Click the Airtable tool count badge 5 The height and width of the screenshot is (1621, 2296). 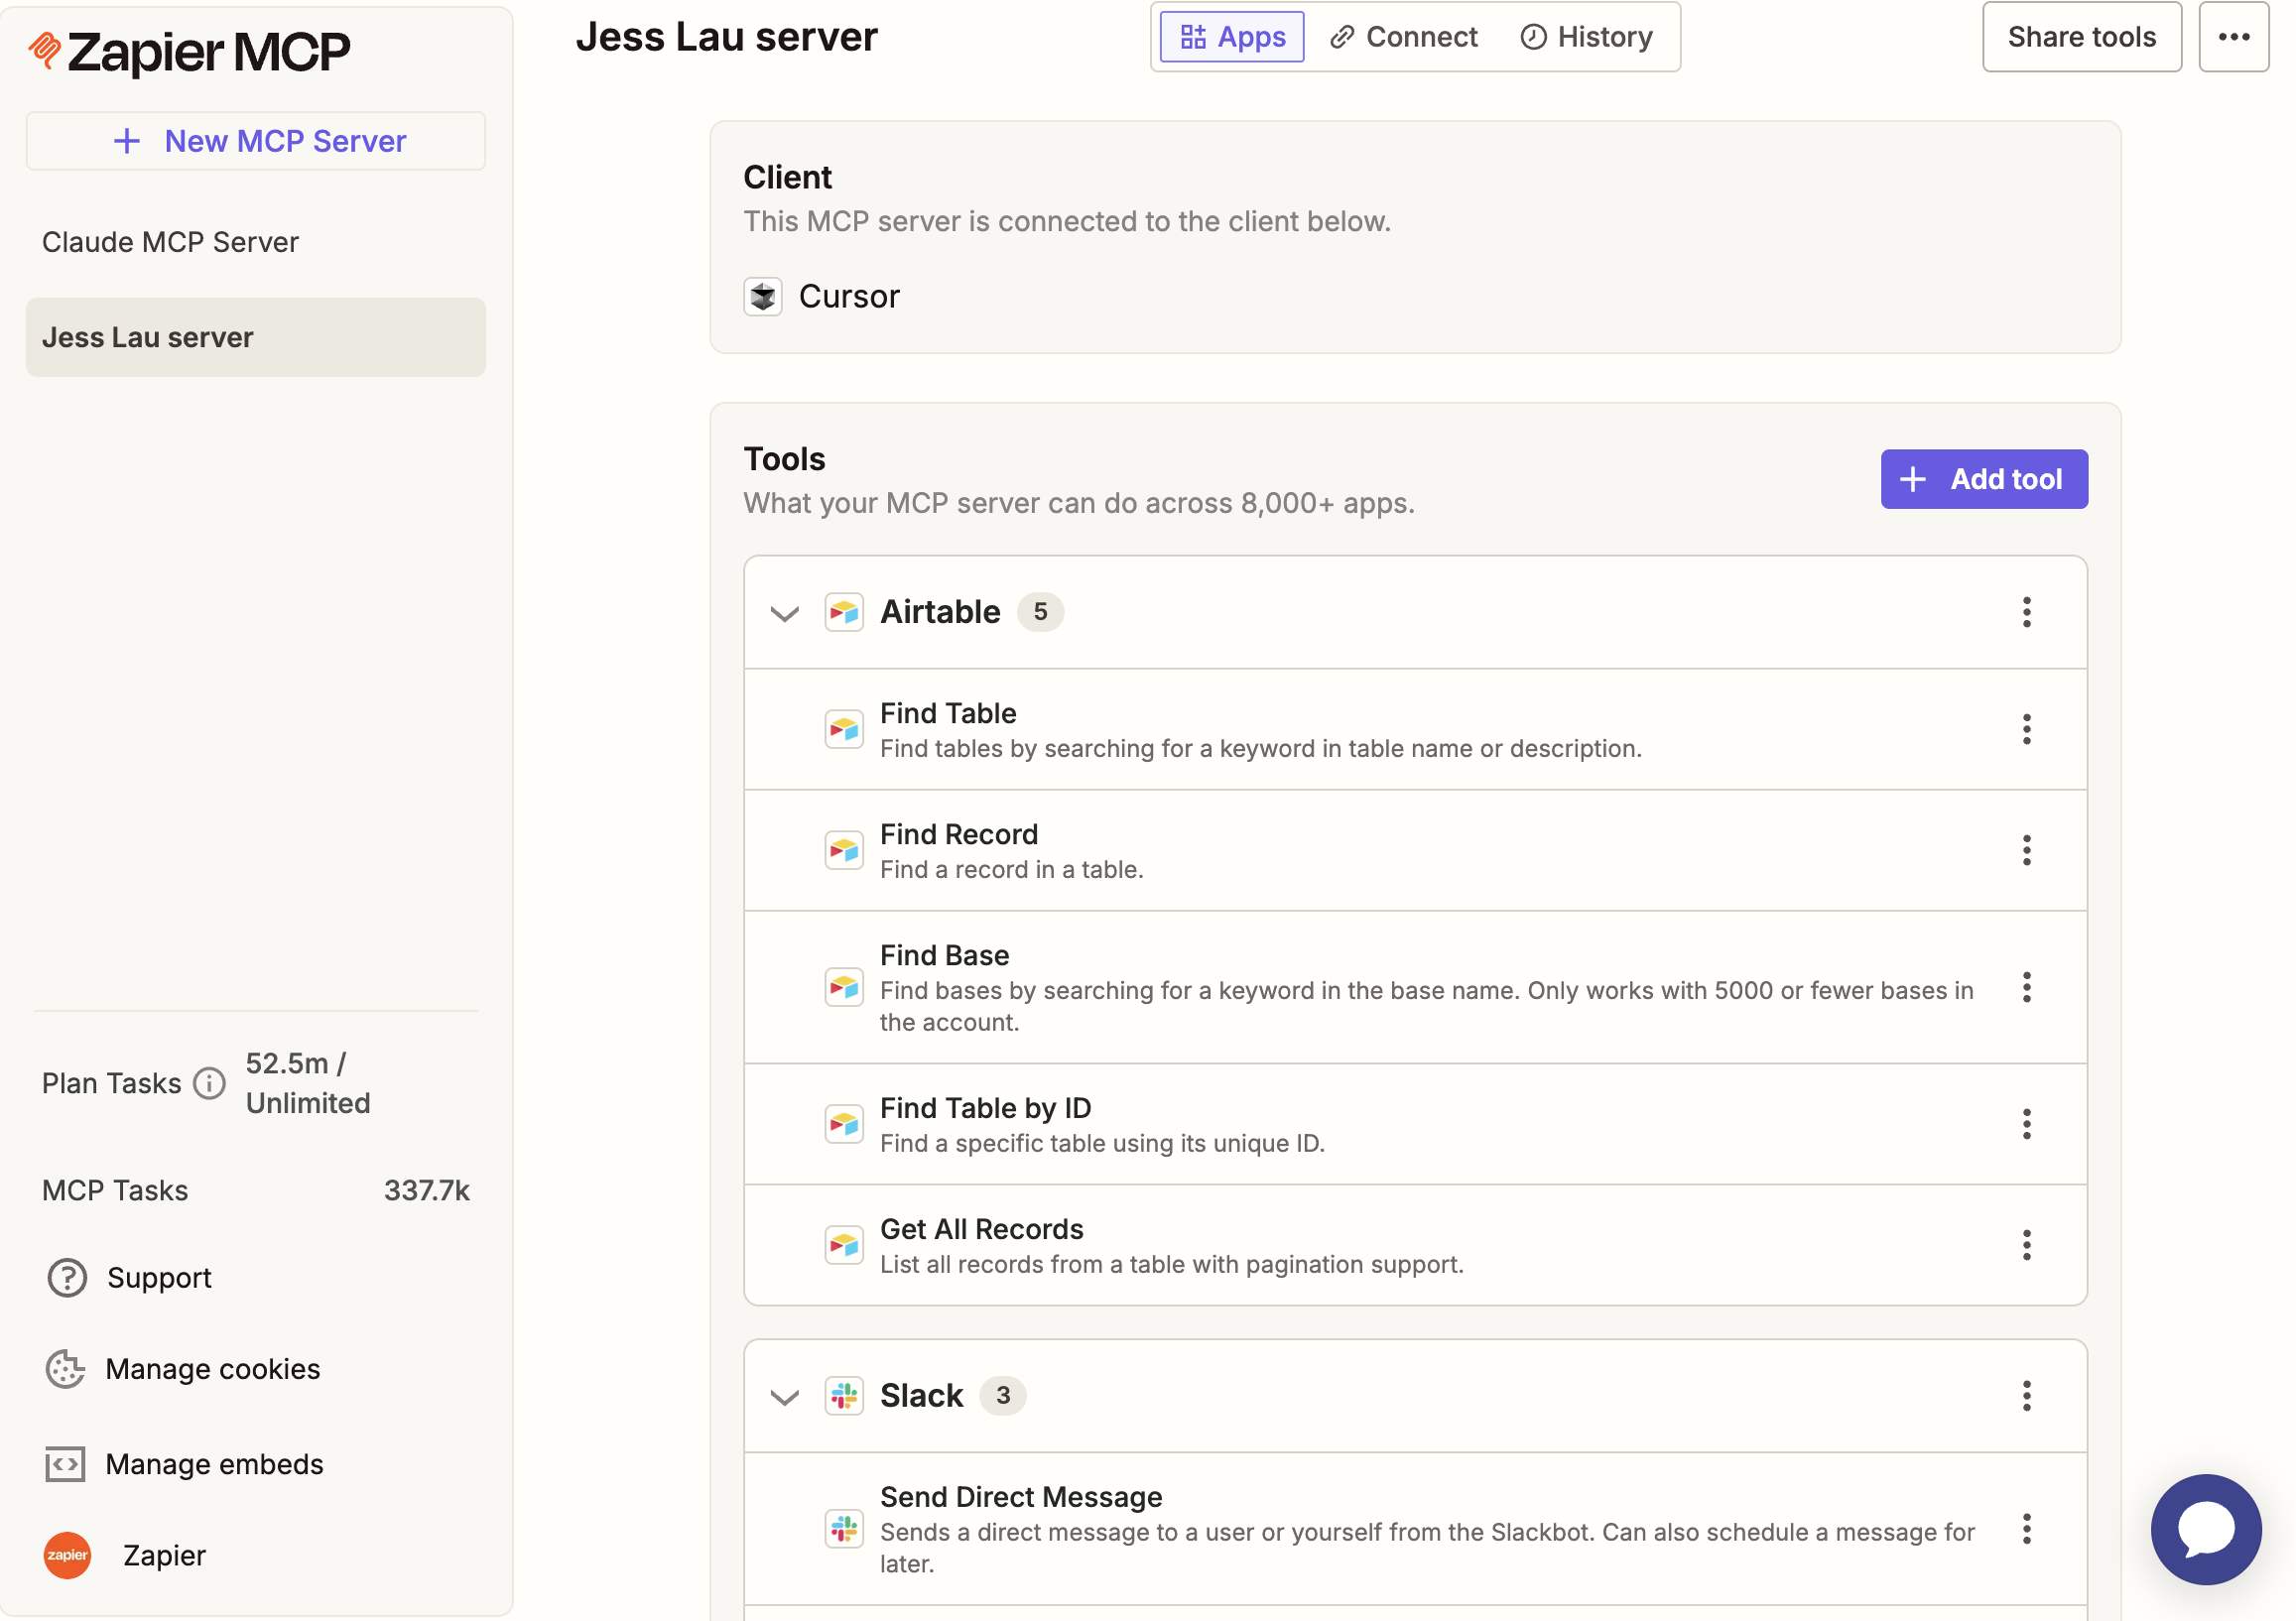click(1040, 612)
